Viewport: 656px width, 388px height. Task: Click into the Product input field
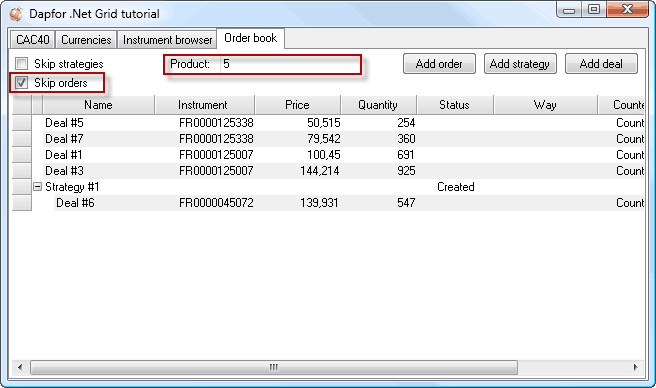point(290,64)
